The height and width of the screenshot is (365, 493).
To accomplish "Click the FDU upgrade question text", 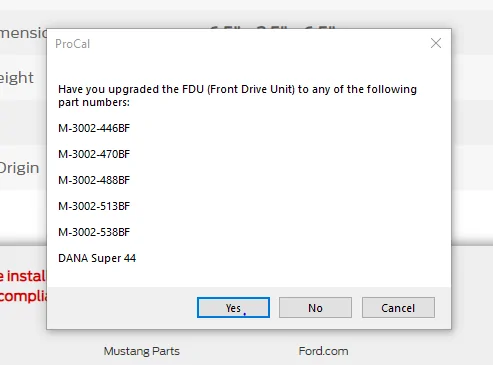I will pyautogui.click(x=237, y=96).
